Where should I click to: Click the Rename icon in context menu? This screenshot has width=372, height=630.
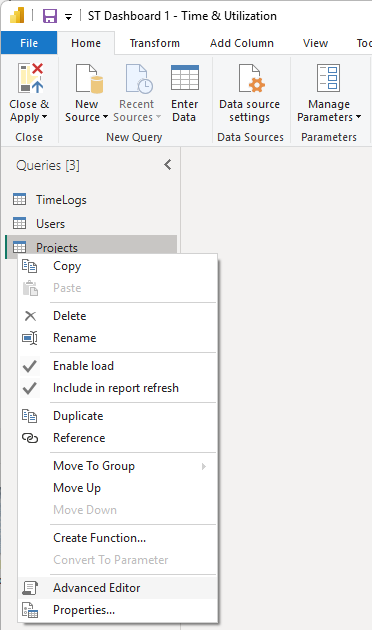(30, 338)
